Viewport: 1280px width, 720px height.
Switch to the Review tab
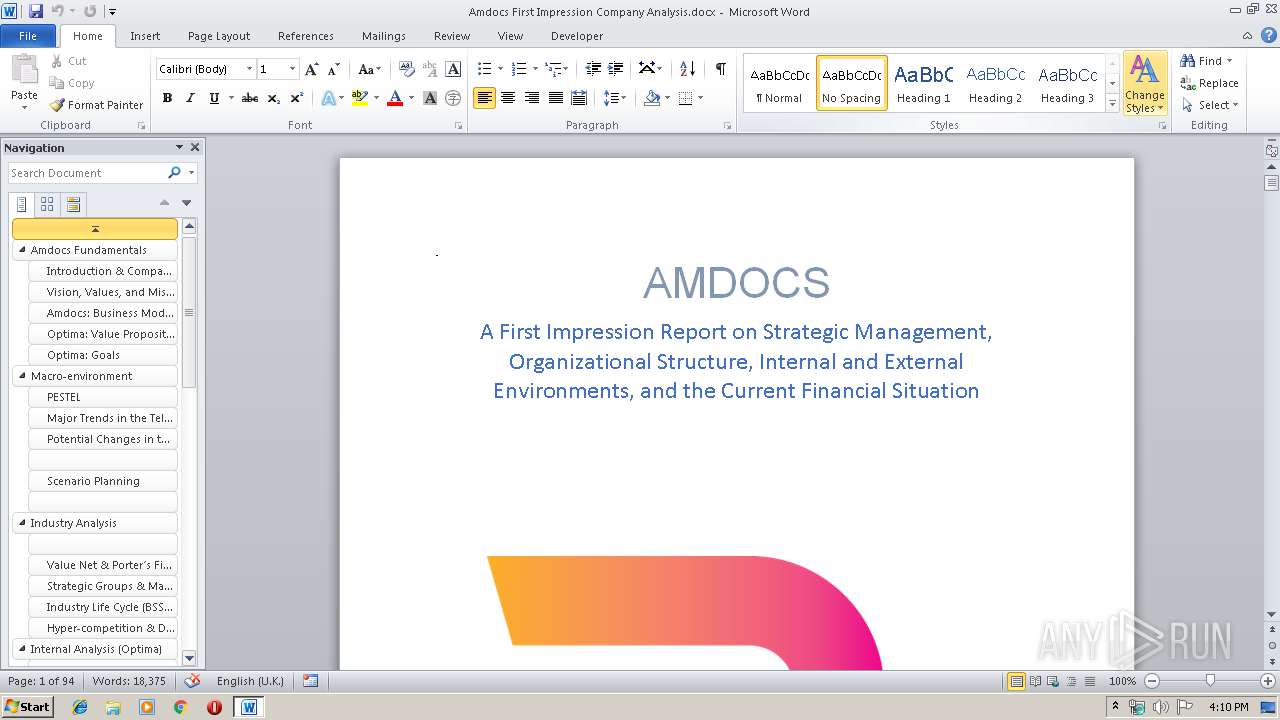(x=452, y=36)
